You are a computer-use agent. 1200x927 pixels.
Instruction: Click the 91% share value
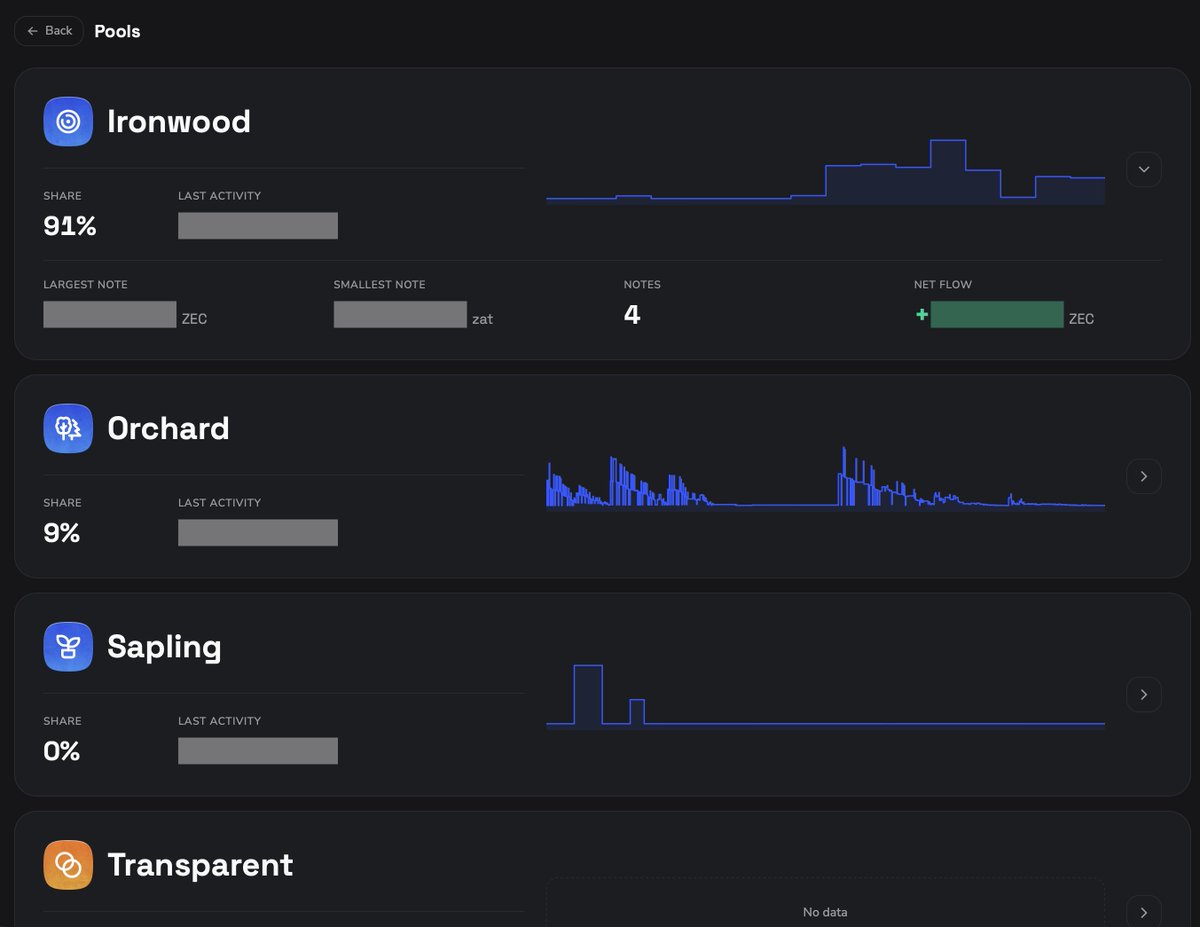tap(70, 226)
